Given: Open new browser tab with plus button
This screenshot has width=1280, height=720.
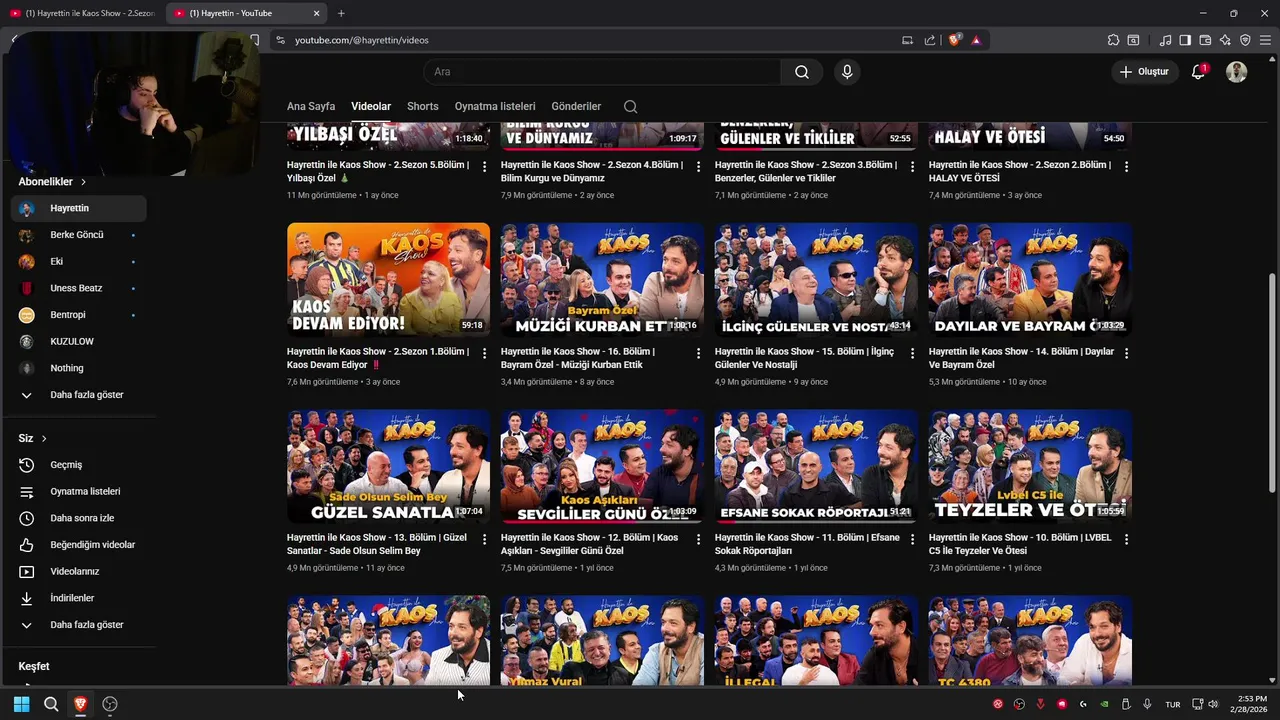Looking at the screenshot, I should (341, 13).
